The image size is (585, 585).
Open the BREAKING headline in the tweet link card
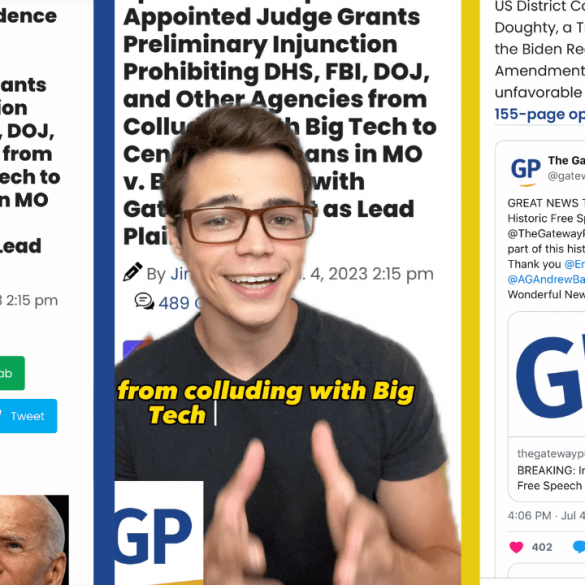tap(551, 470)
